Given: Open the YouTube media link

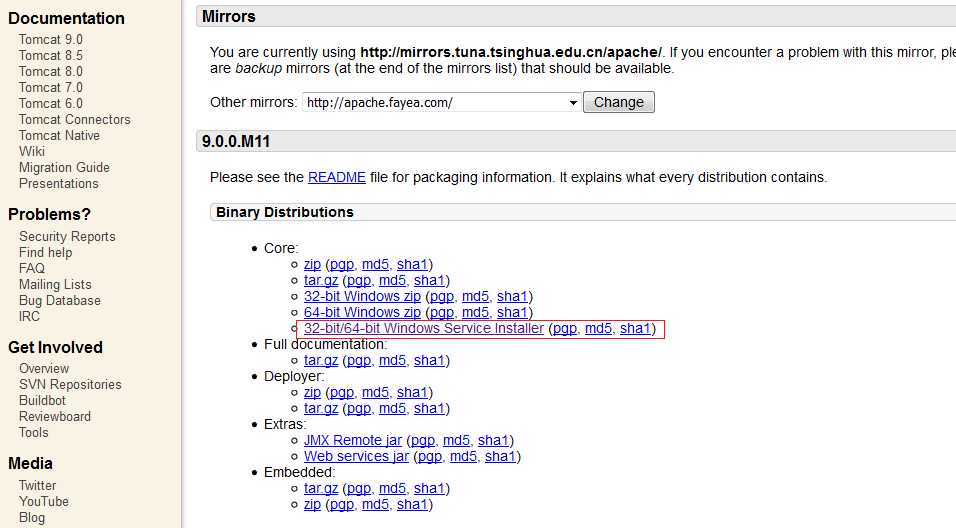Looking at the screenshot, I should tap(43, 501).
